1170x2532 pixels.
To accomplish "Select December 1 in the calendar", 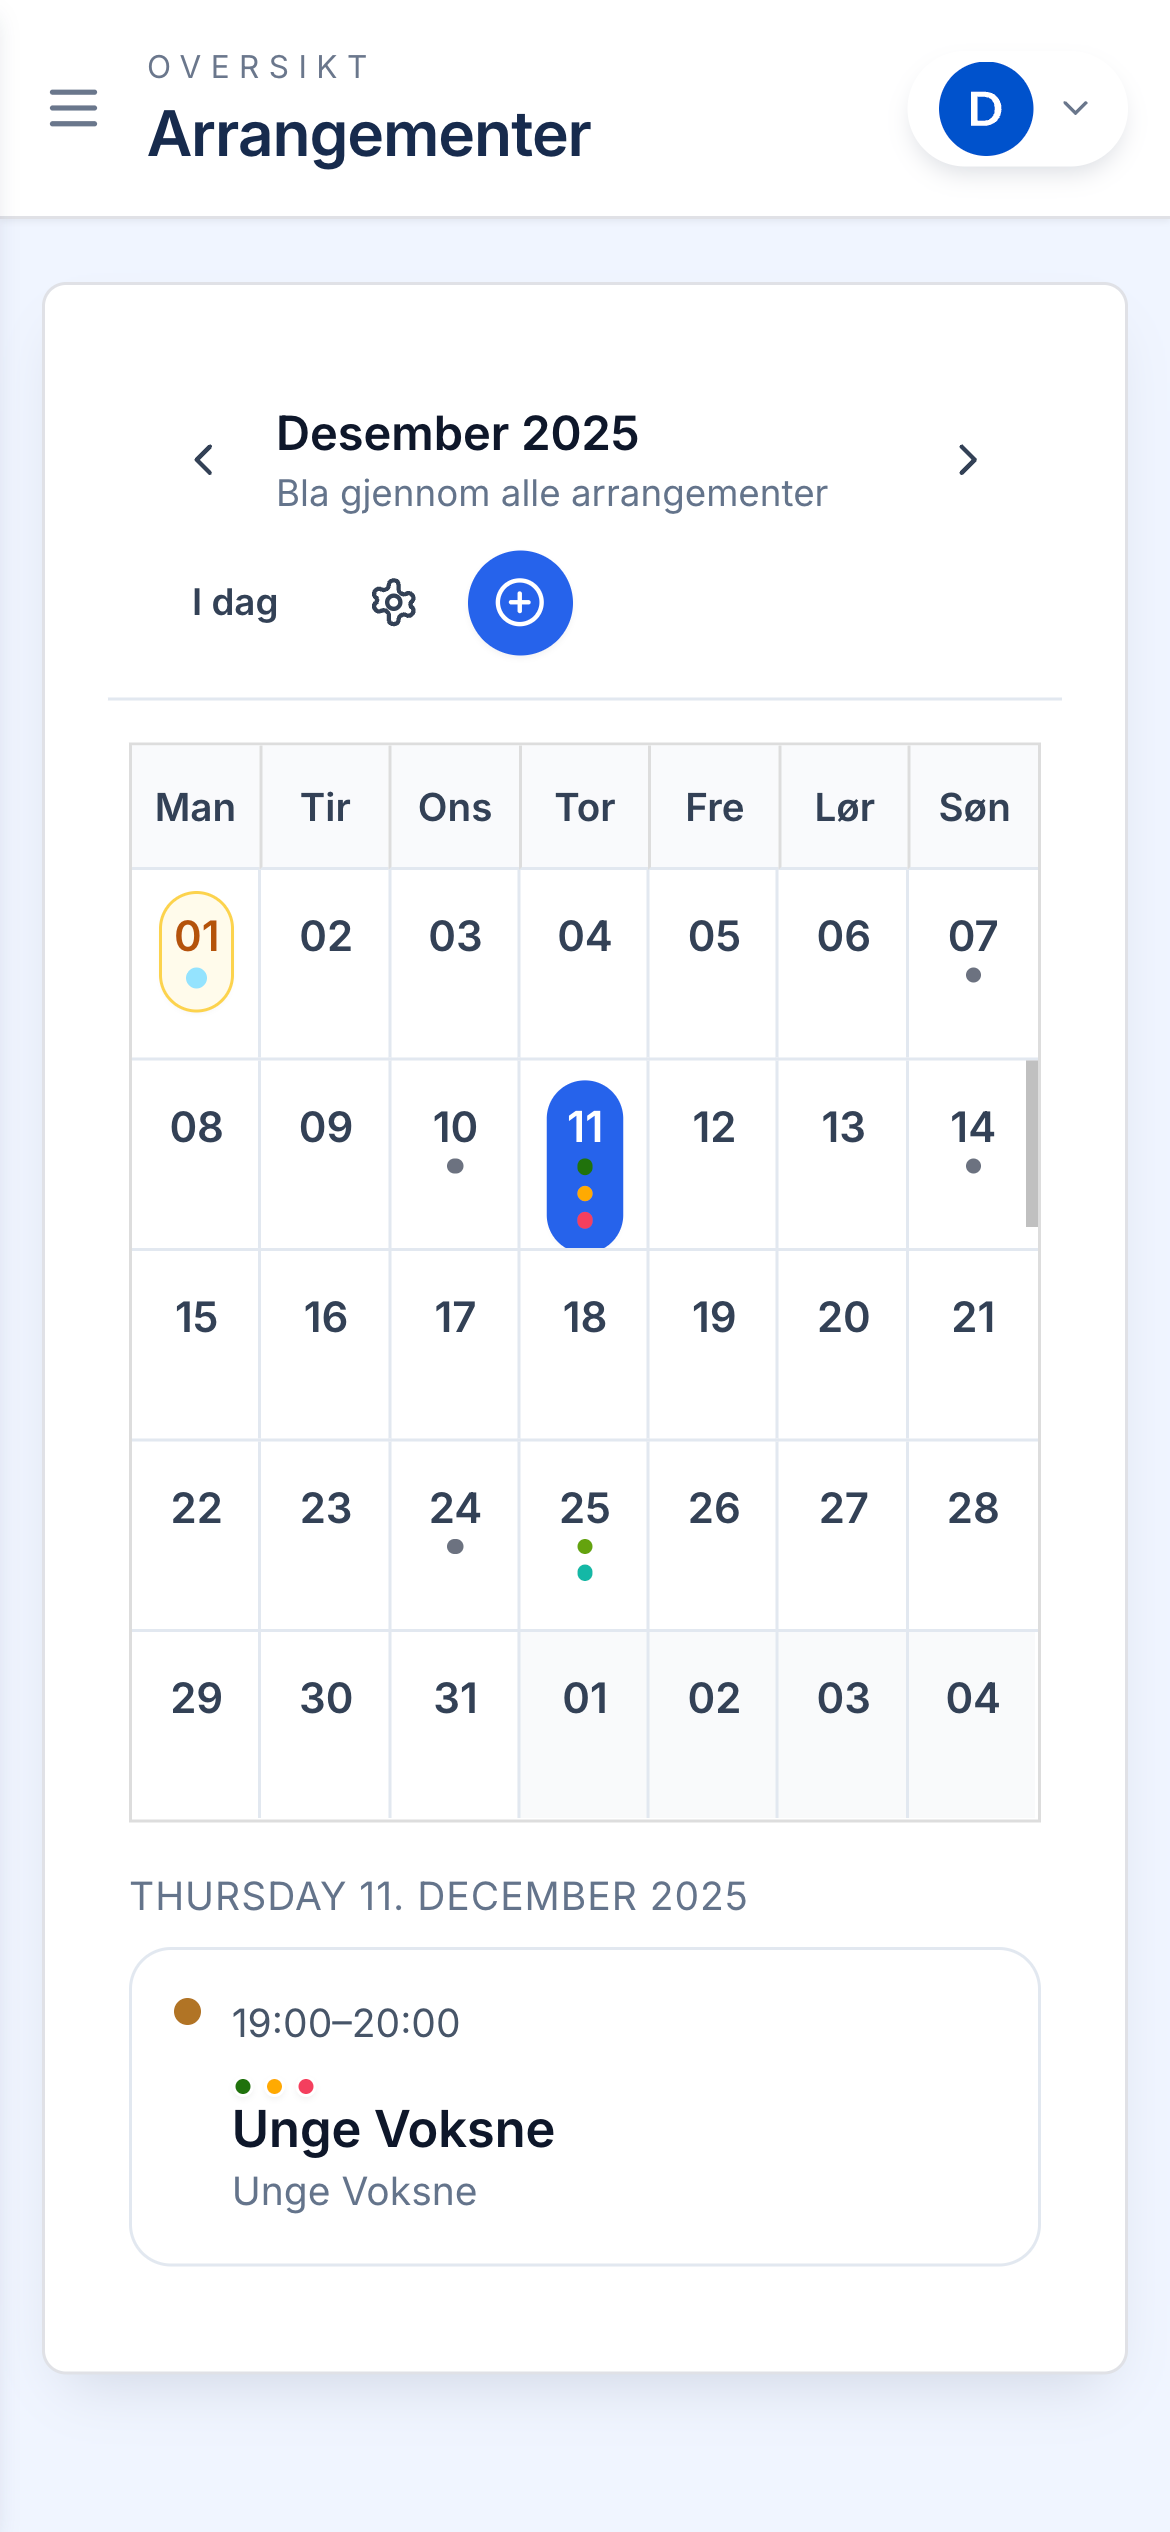I will (x=197, y=951).
